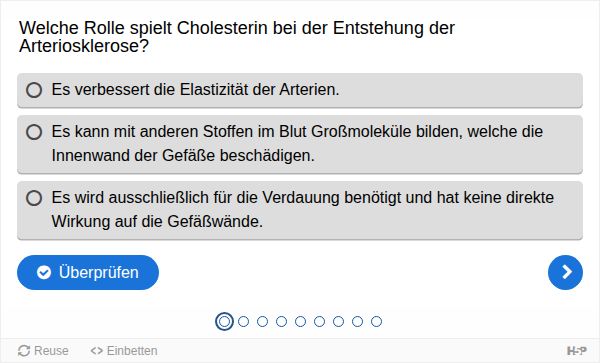Image resolution: width=600 pixels, height=363 pixels.
Task: Jump to question five progress dot
Action: tap(300, 321)
